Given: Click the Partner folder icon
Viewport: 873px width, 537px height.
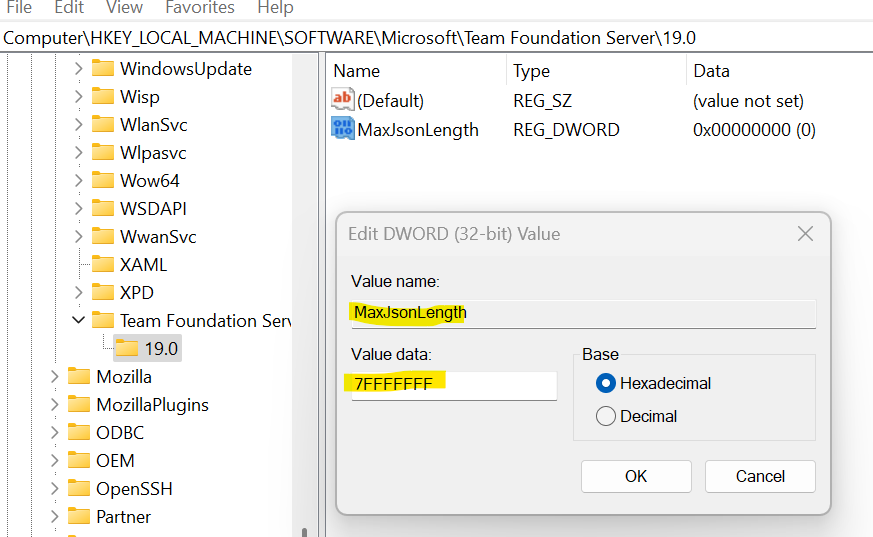Looking at the screenshot, I should click(79, 516).
